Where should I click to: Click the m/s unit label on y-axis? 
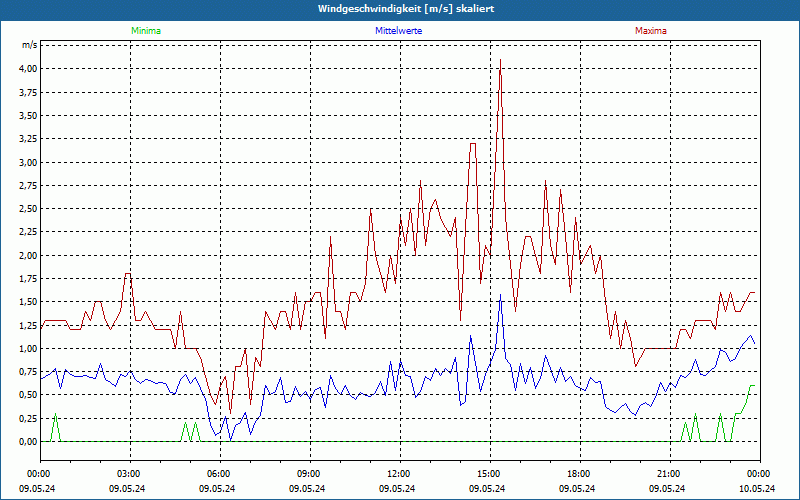pos(29,46)
